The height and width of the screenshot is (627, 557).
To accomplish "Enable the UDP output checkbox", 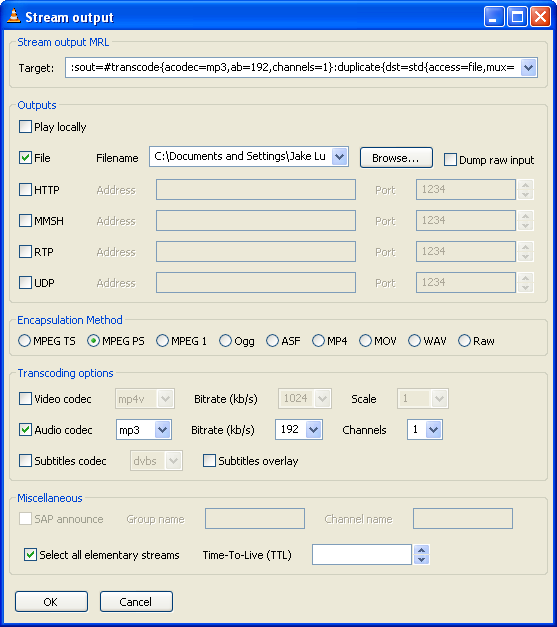I will [x=25, y=282].
